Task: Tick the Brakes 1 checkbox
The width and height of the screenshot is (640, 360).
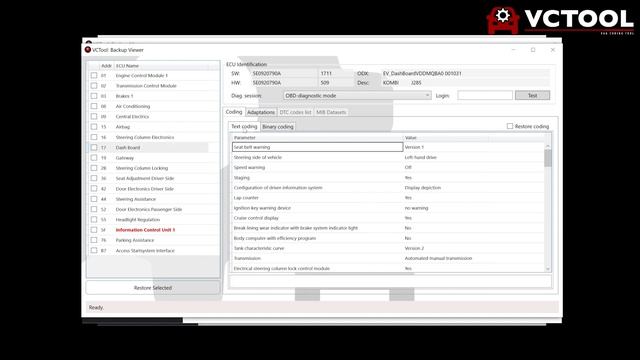Action: coord(94,96)
